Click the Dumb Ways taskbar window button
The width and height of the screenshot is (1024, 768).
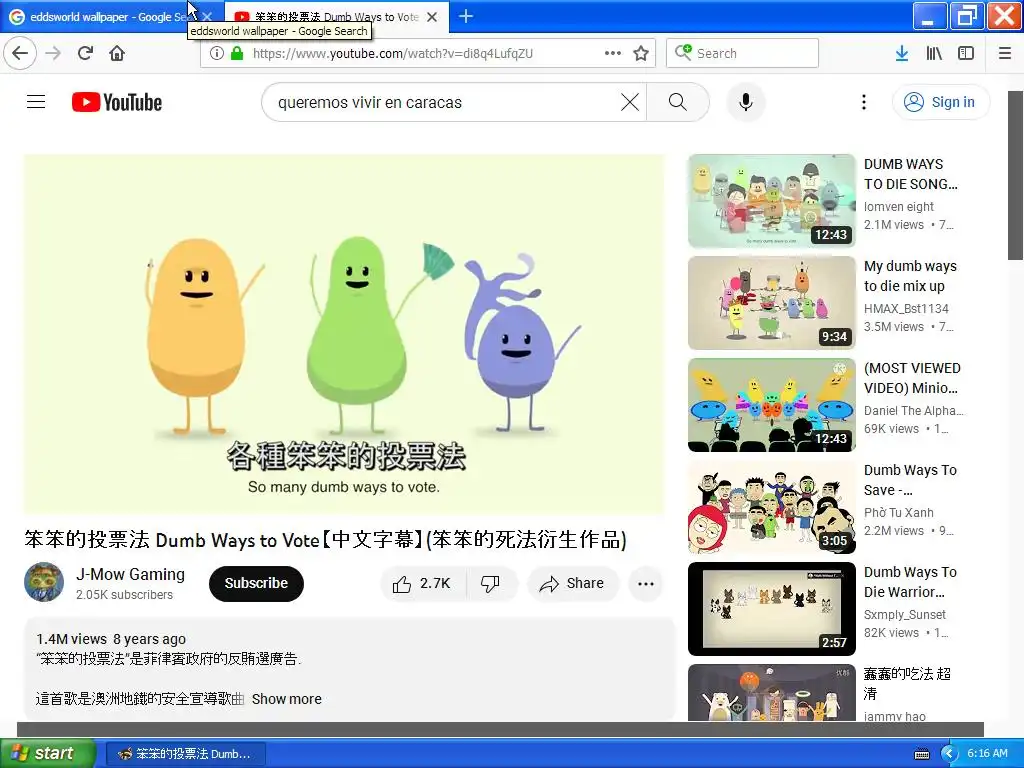click(185, 754)
